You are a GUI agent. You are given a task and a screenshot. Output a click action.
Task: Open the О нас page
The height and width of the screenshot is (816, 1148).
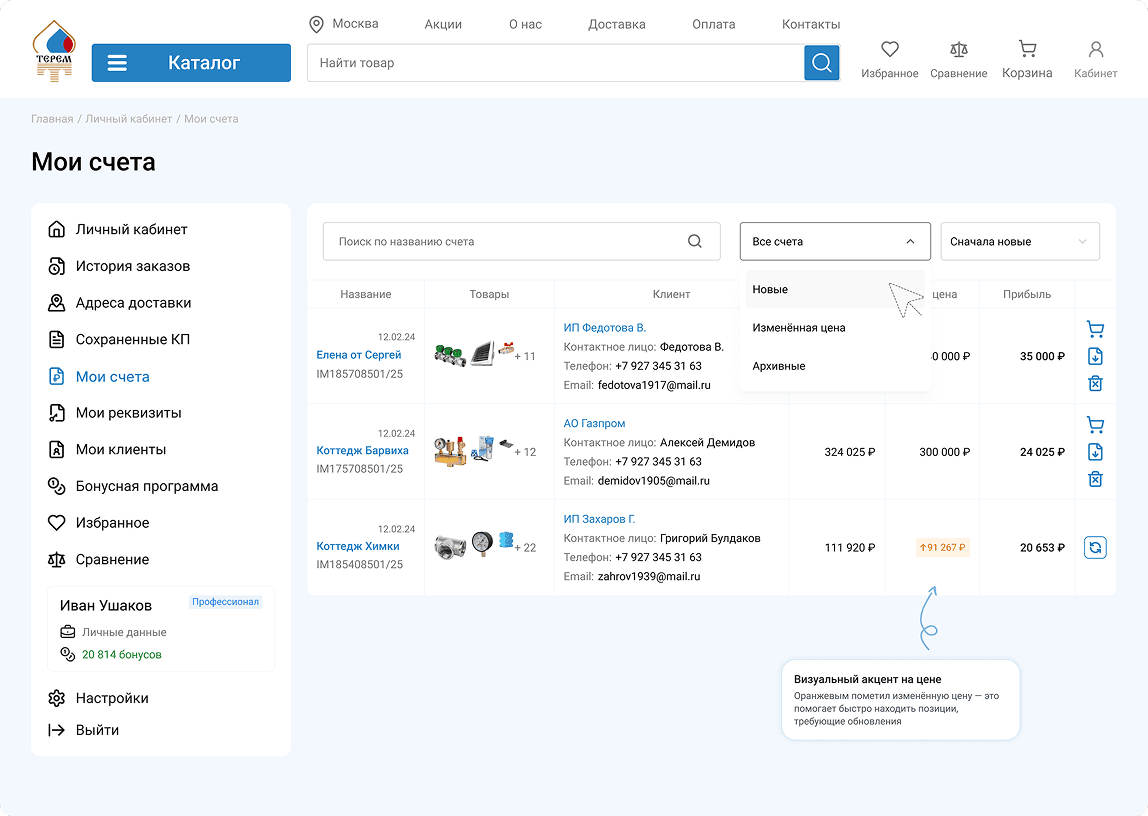click(525, 24)
